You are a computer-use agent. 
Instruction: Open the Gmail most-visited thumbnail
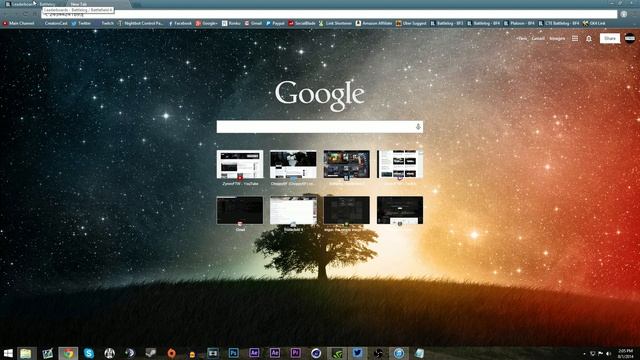point(240,210)
